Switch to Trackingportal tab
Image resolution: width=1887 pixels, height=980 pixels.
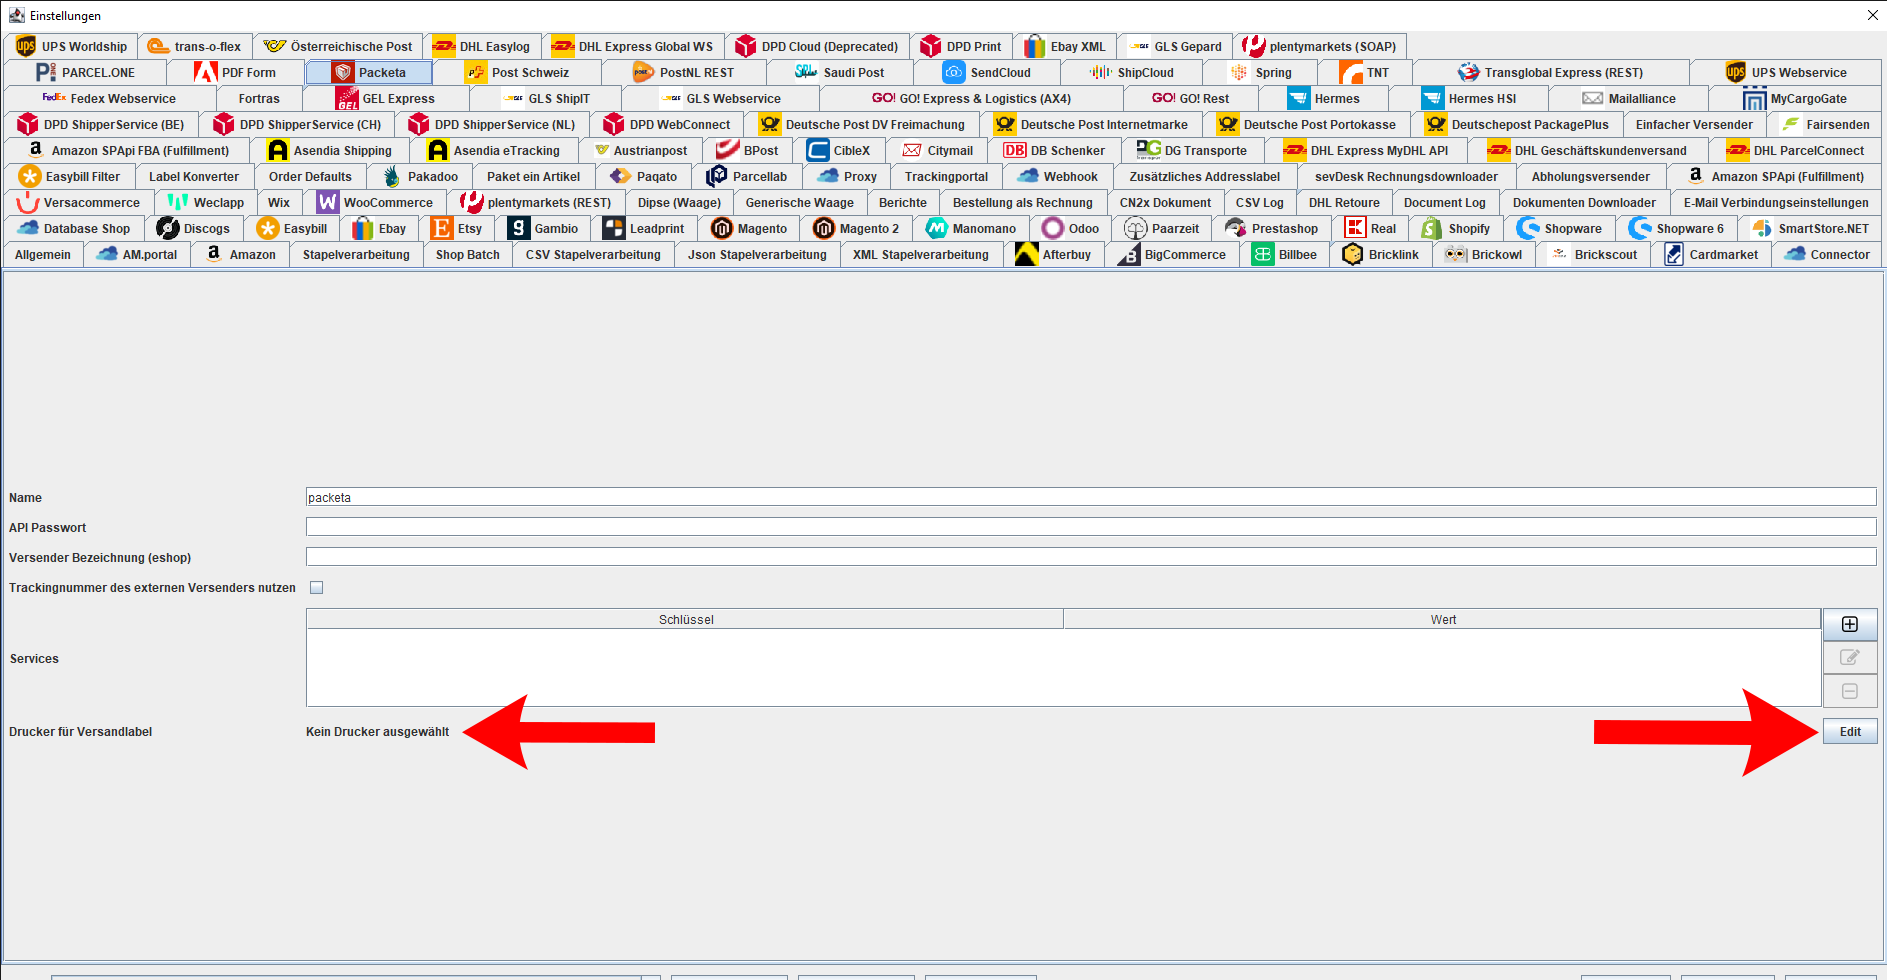pyautogui.click(x=946, y=176)
